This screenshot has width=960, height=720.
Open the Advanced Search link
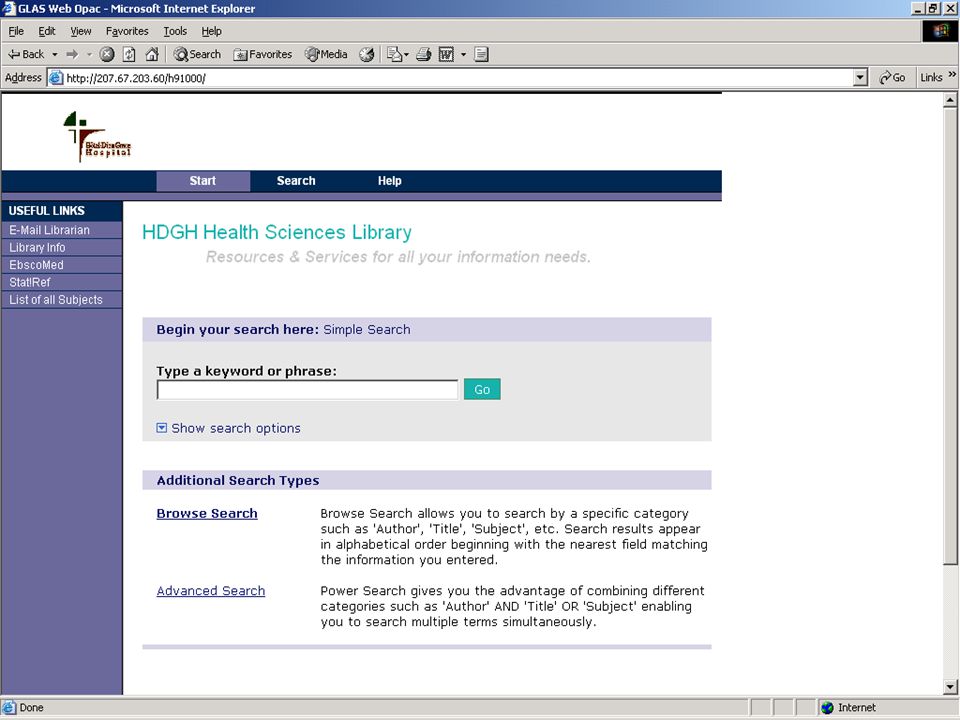211,591
